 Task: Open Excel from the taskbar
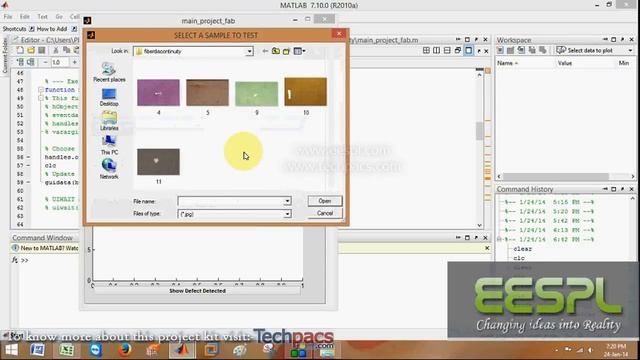pos(67,350)
